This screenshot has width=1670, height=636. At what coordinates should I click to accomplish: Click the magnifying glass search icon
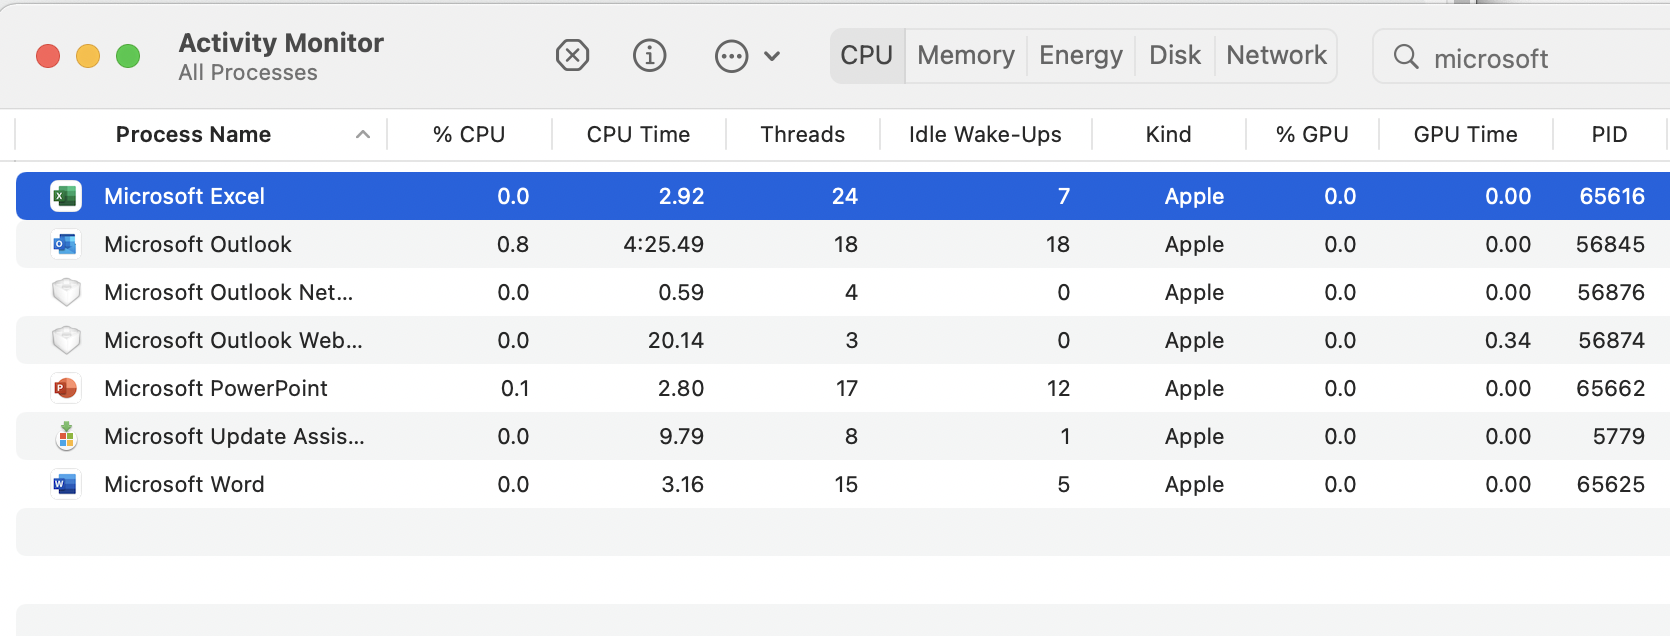point(1406,57)
